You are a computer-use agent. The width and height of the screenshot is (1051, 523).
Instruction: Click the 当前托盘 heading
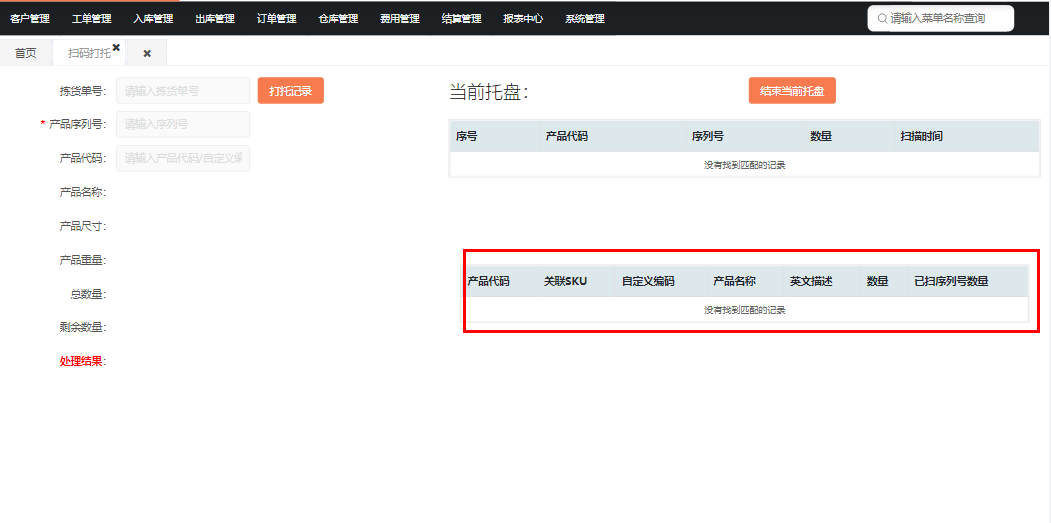[x=489, y=93]
